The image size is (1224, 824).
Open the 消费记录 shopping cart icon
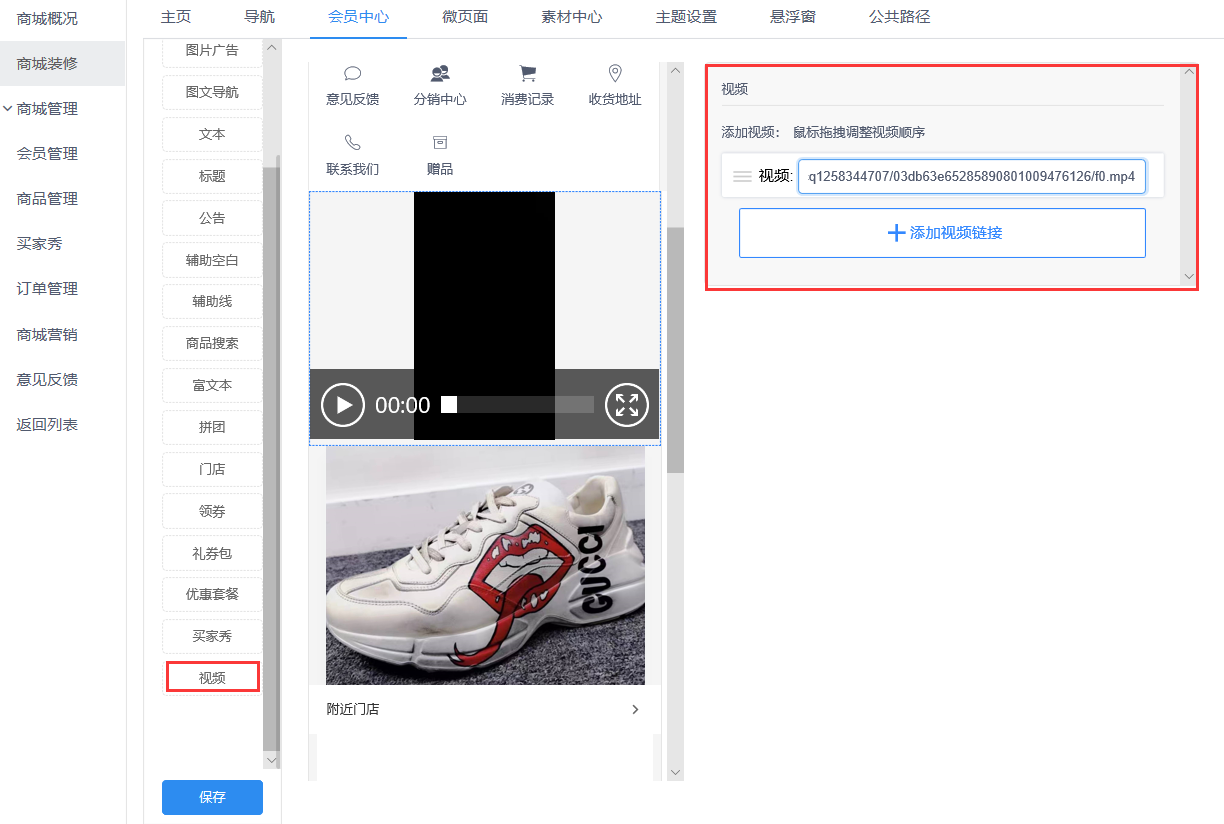point(528,73)
